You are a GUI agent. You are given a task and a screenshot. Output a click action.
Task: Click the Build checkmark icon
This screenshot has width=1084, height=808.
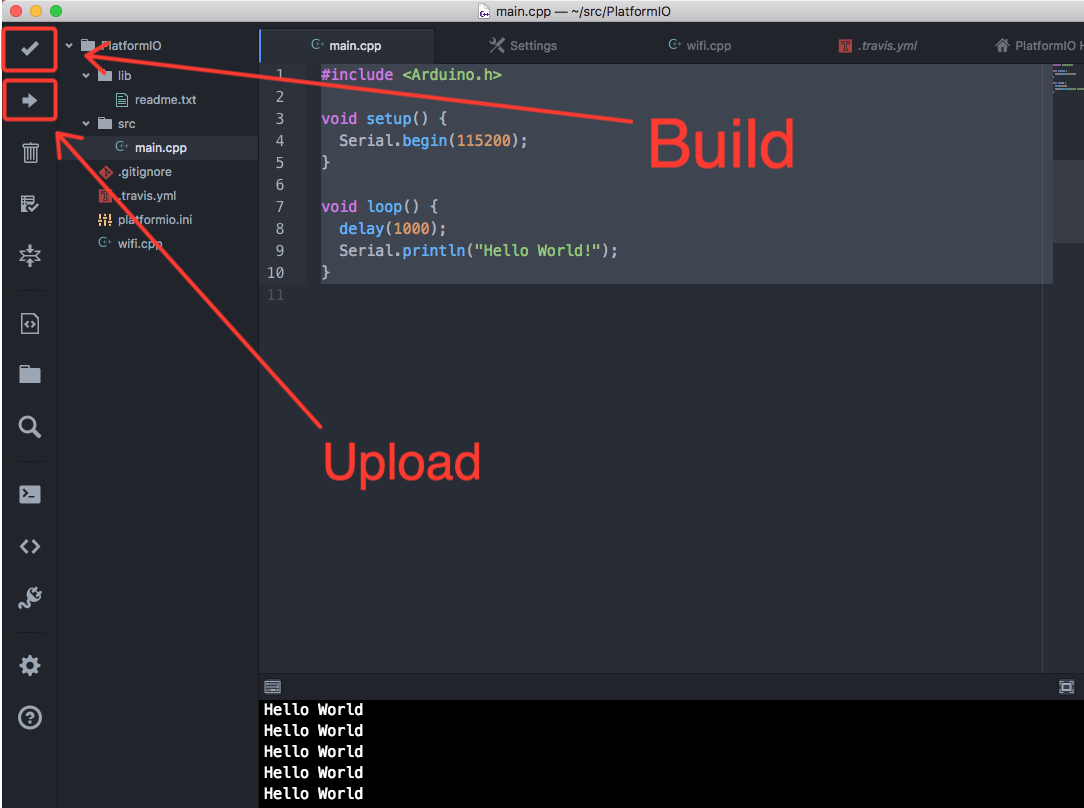[x=30, y=48]
